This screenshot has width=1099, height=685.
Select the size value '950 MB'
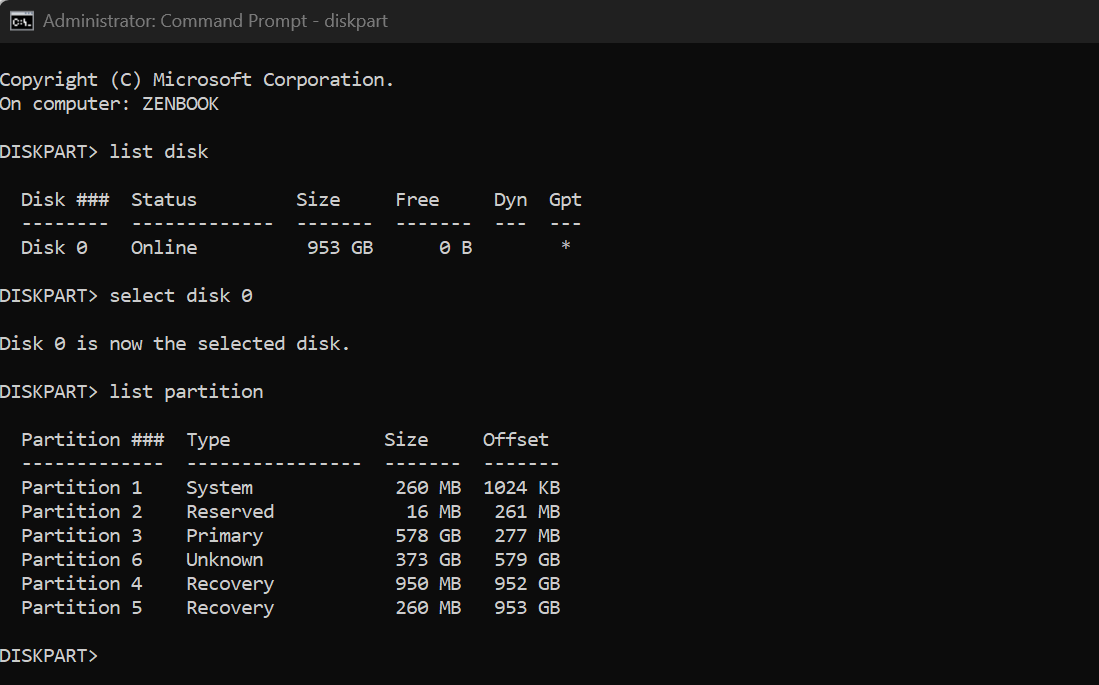click(x=428, y=583)
